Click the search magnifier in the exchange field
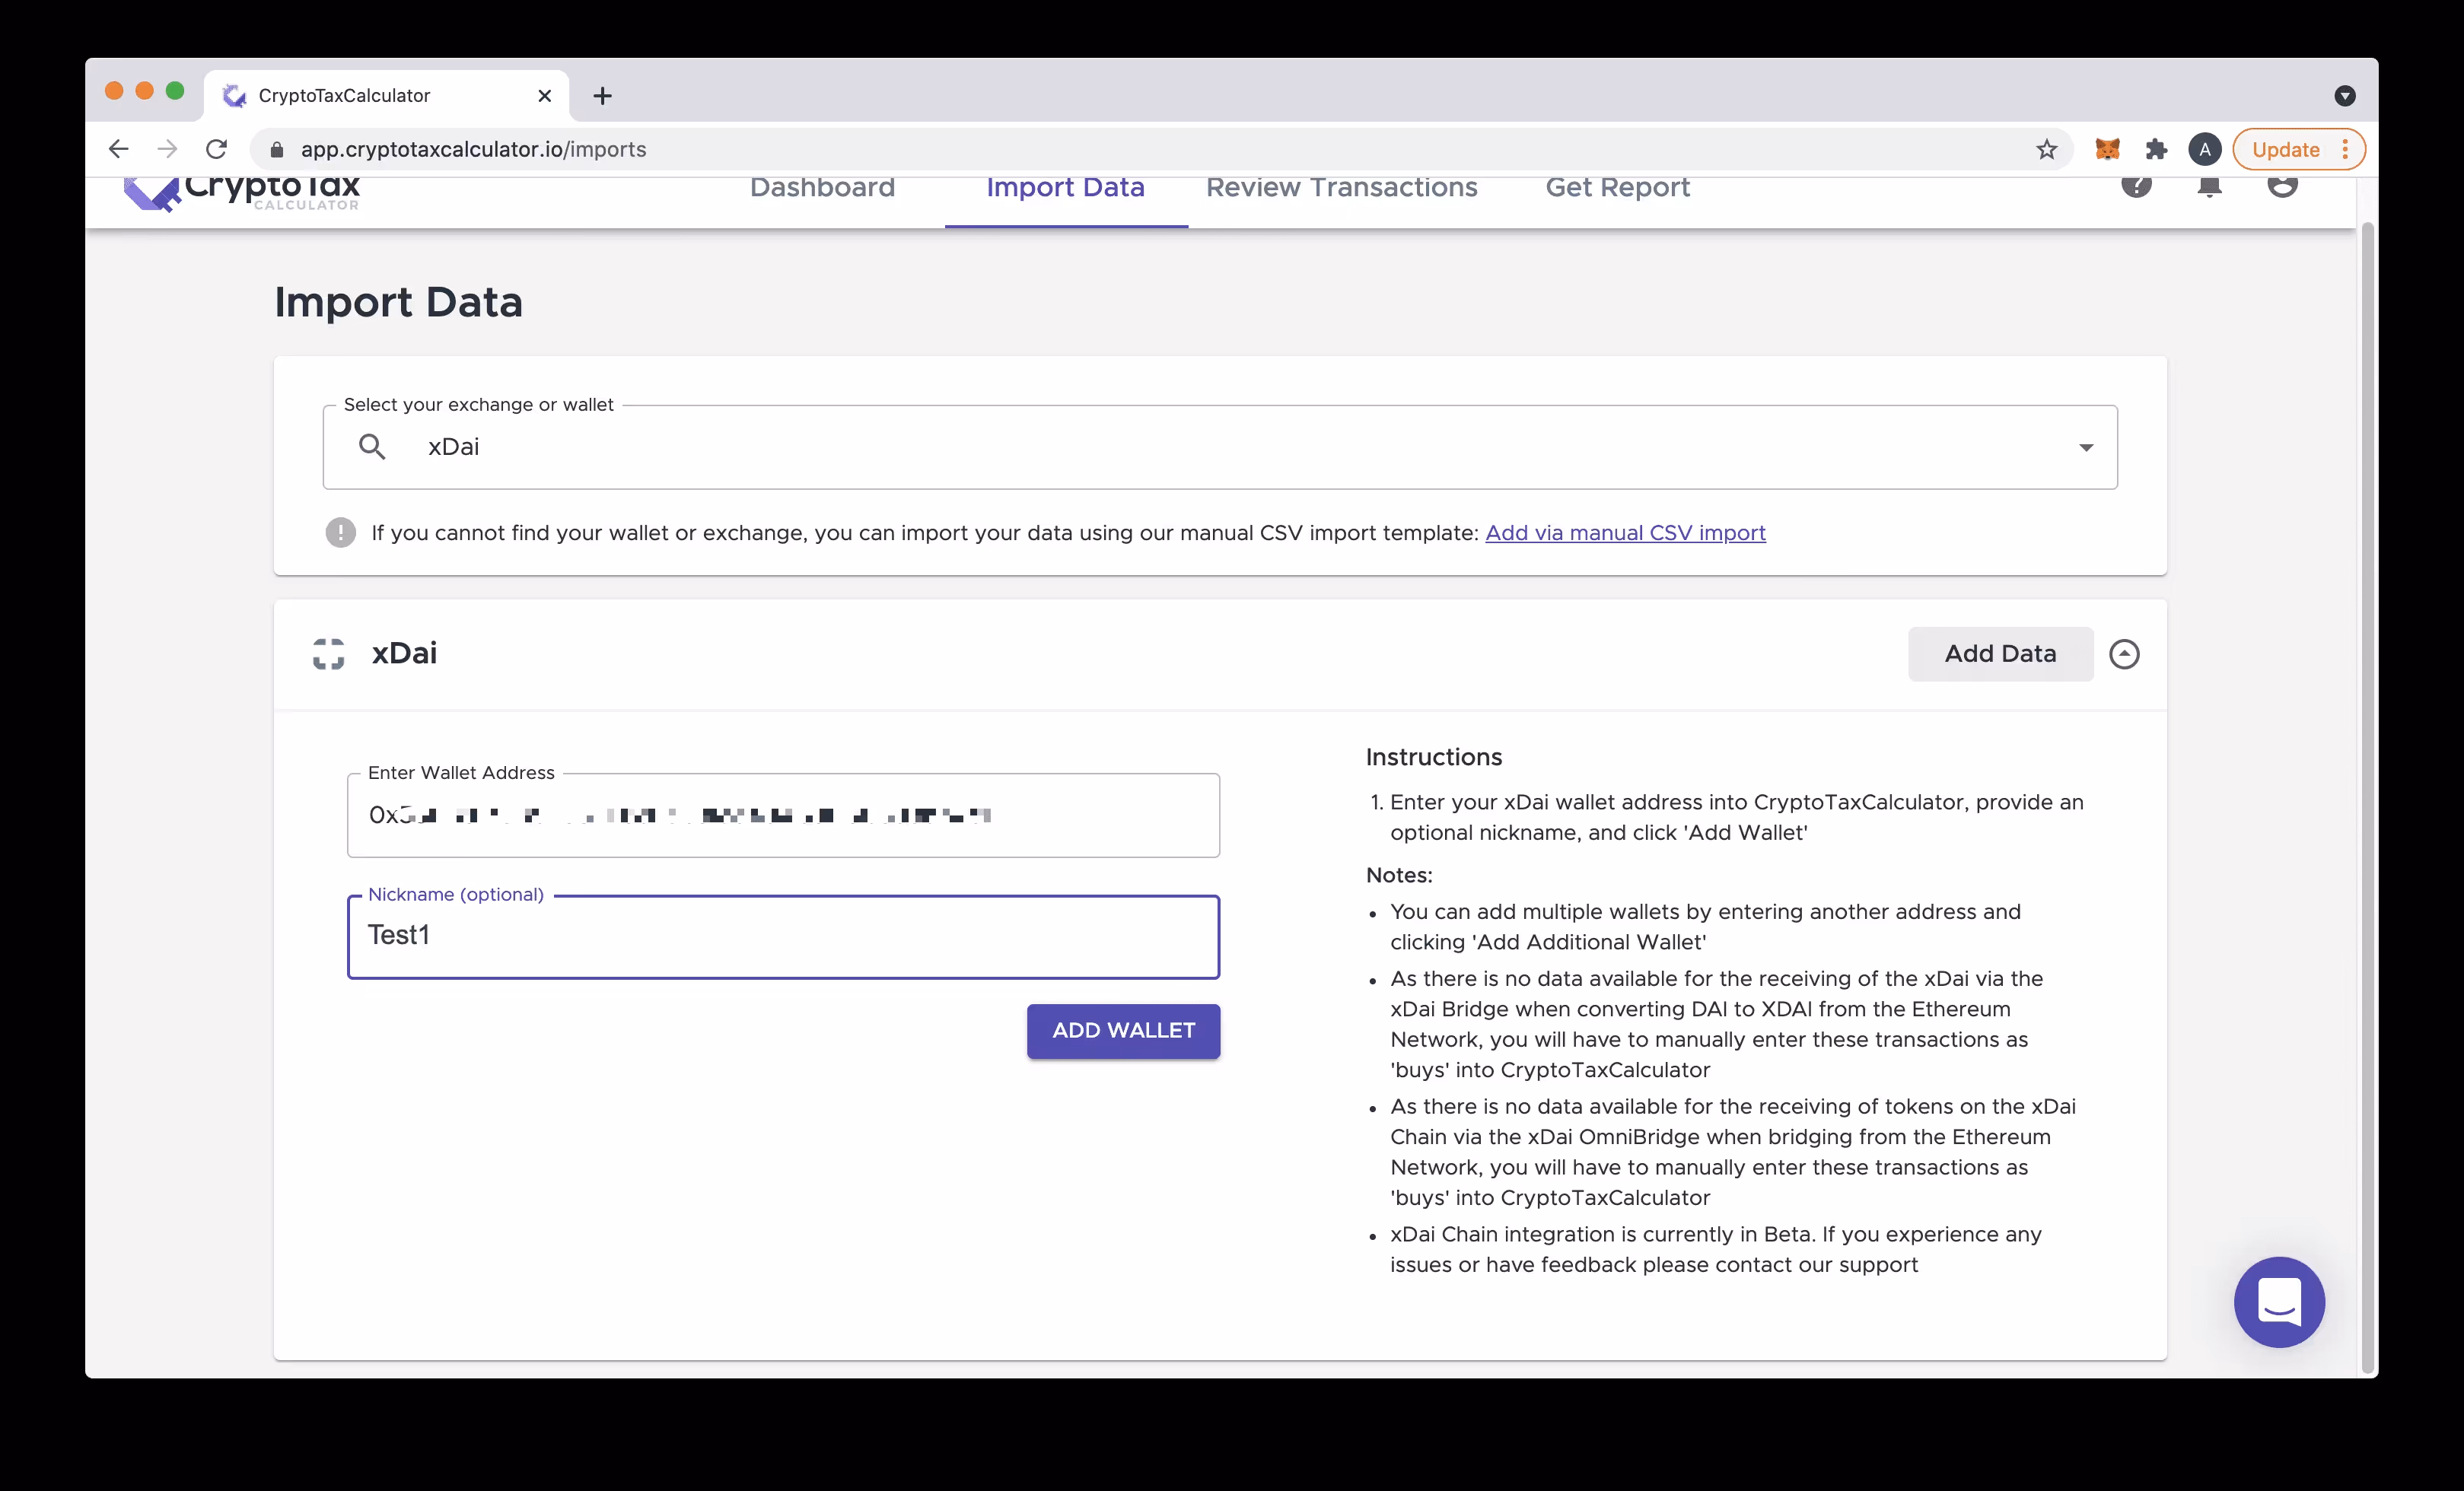Image resolution: width=2464 pixels, height=1491 pixels. tap(372, 447)
